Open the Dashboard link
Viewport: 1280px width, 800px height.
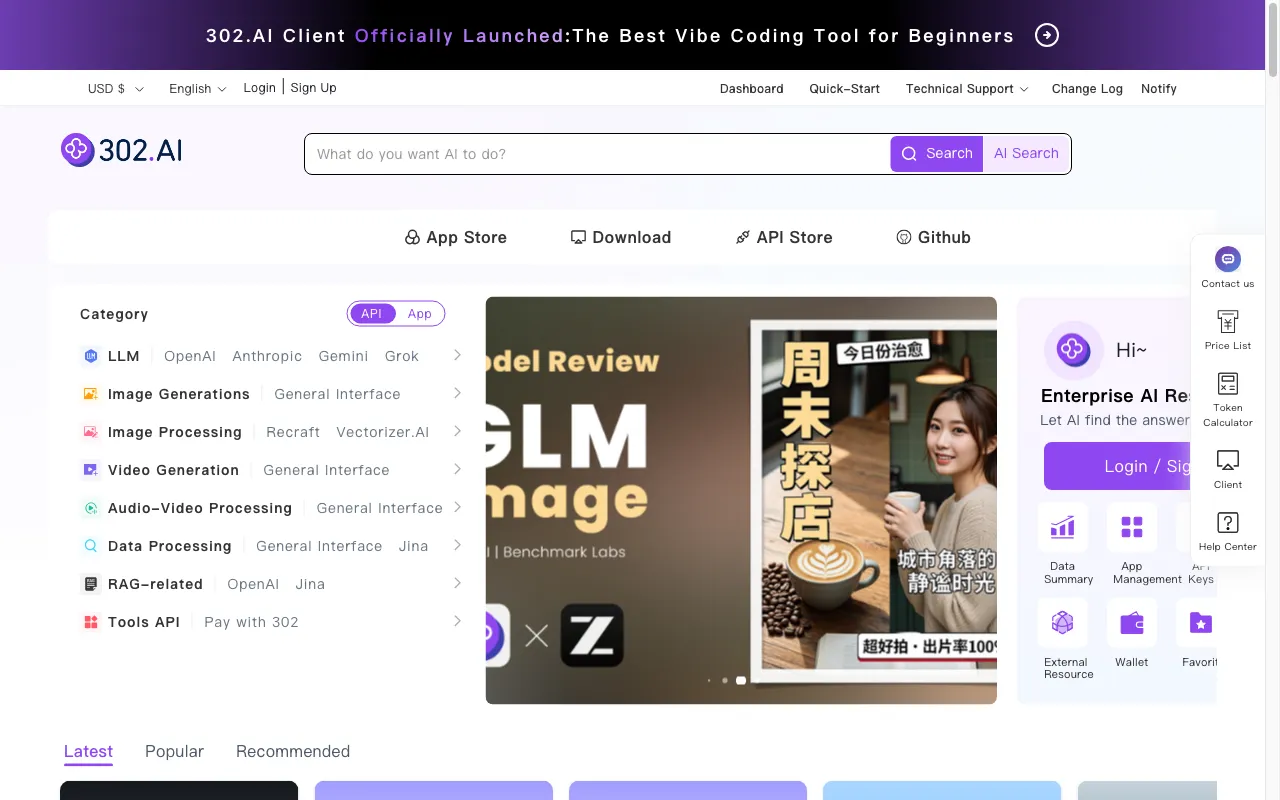pyautogui.click(x=751, y=89)
